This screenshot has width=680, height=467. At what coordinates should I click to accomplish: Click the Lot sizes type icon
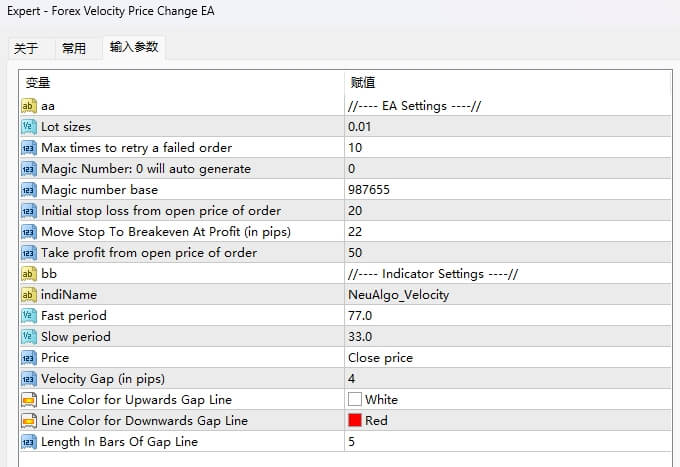click(28, 127)
